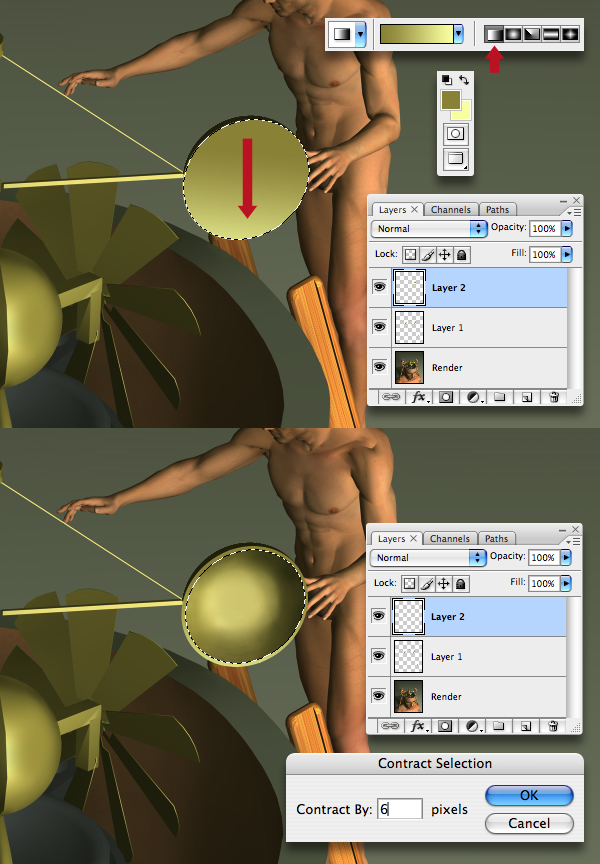Open layer style fx menu in upper panel
Image resolution: width=600 pixels, height=864 pixels.
coord(419,397)
